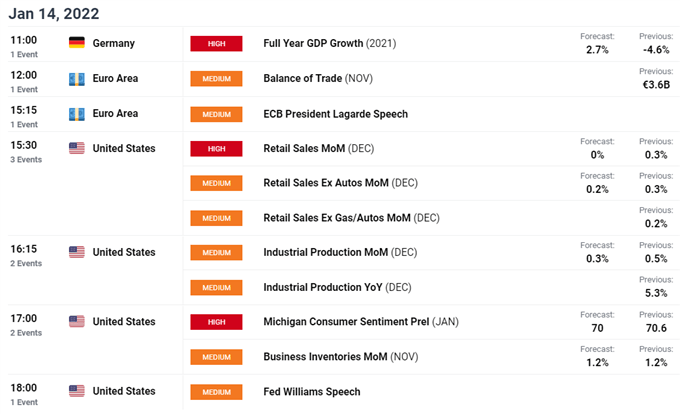Open Full Year GDP Growth event
The width and height of the screenshot is (680, 414).
pos(330,43)
